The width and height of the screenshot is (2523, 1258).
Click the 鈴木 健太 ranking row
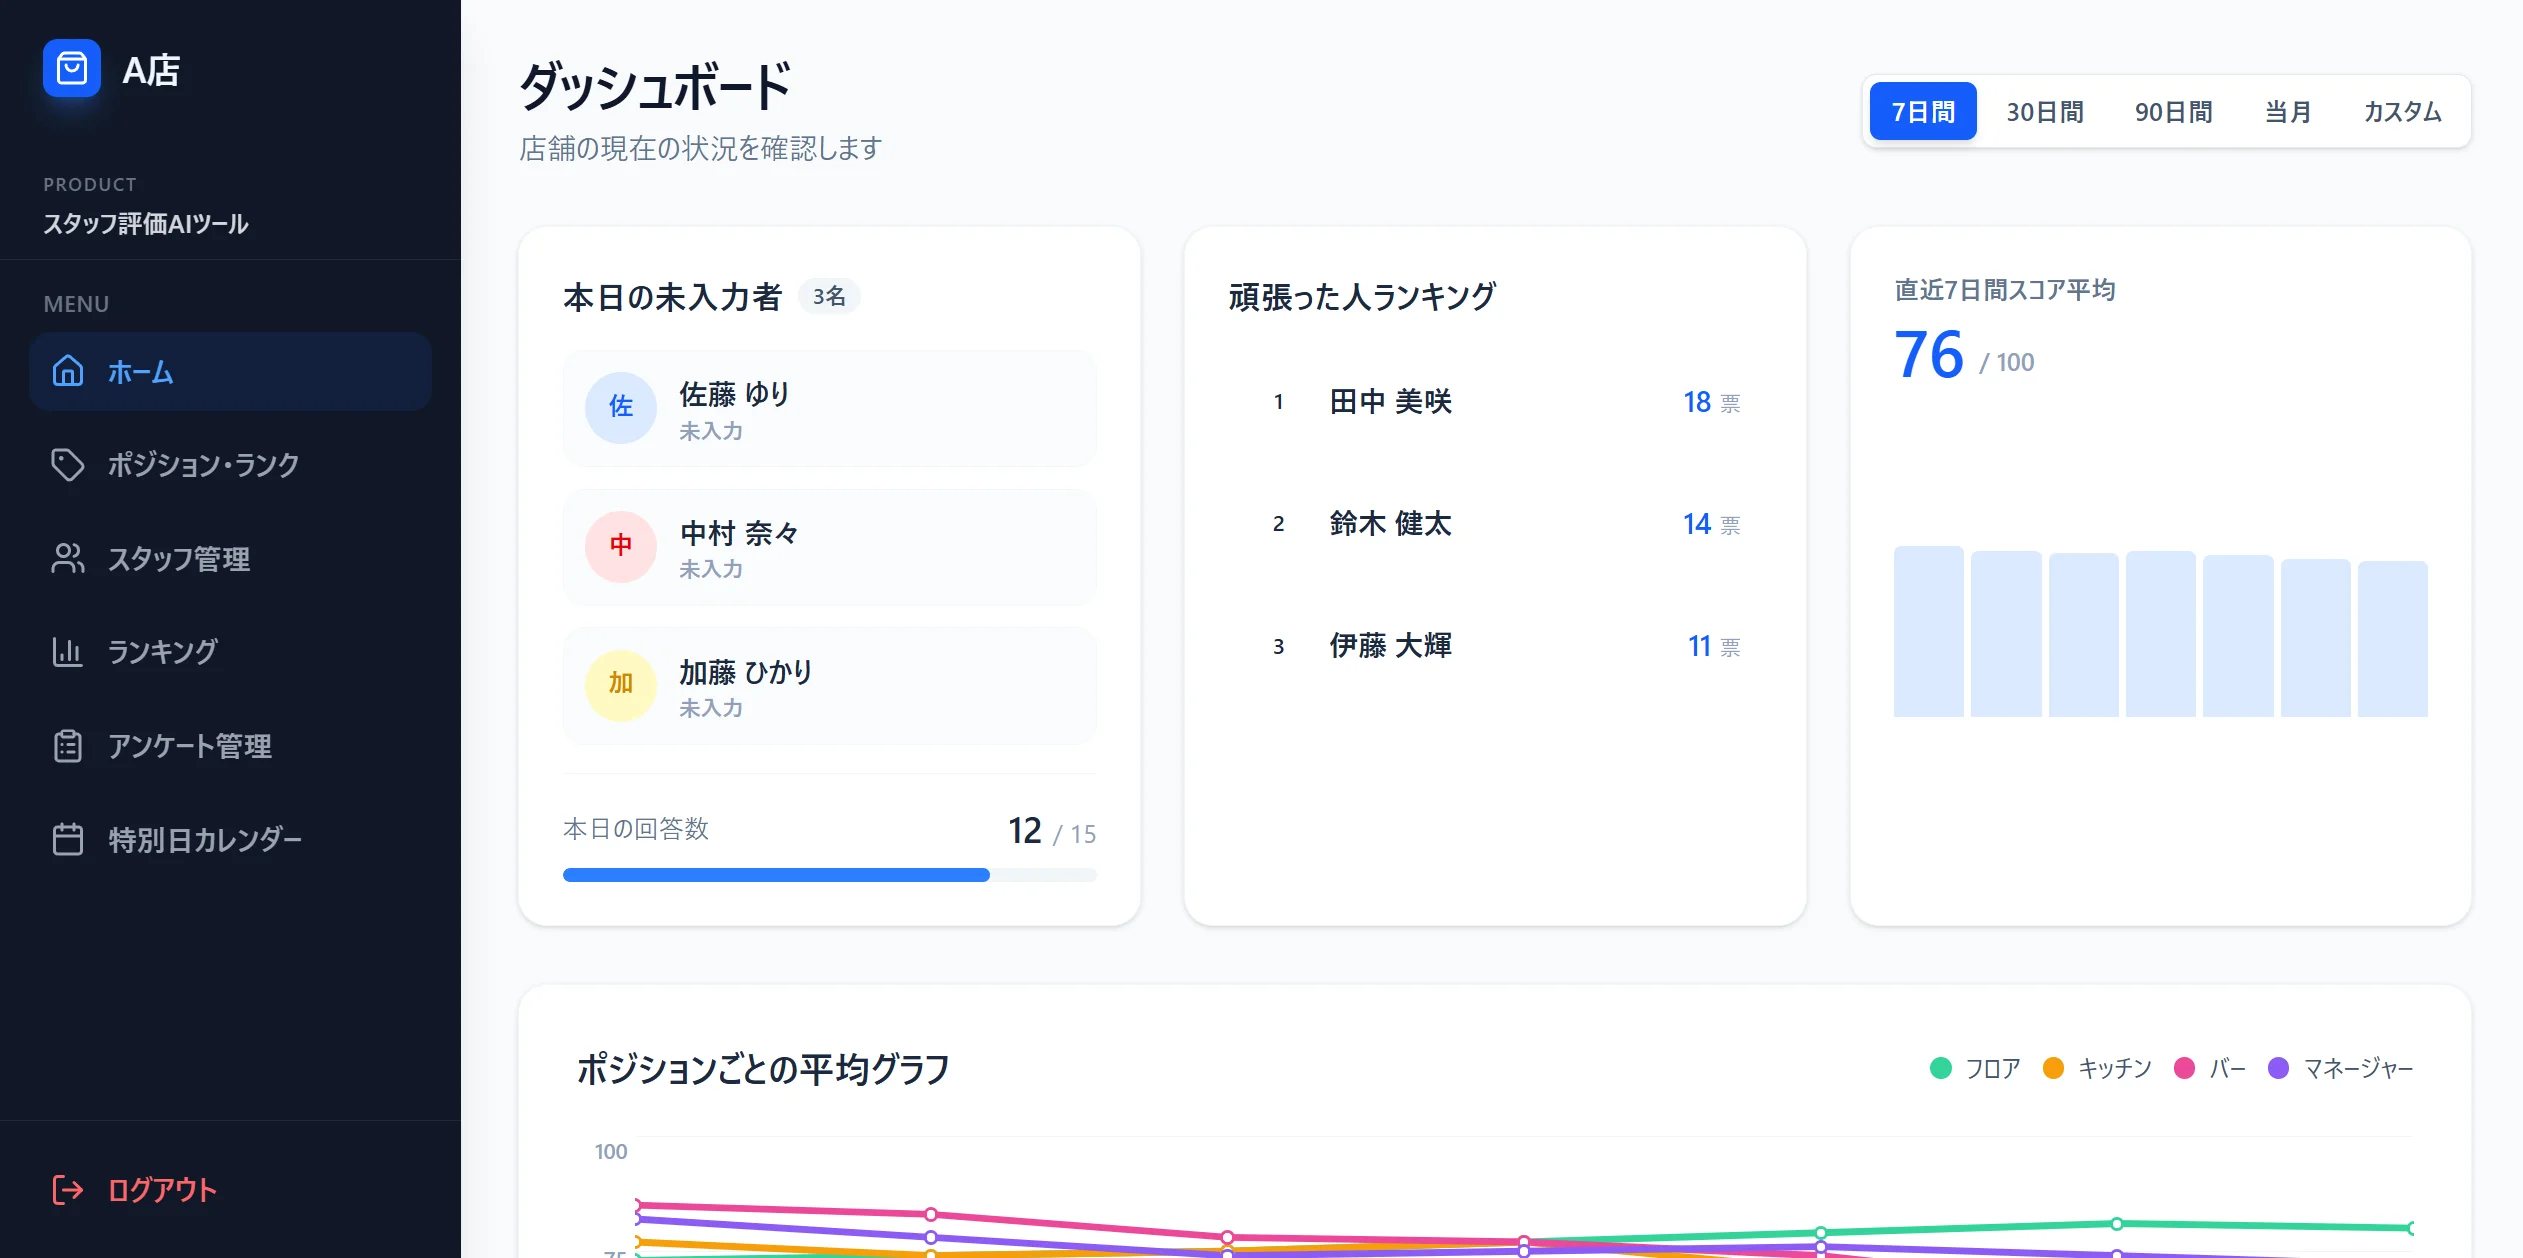[1494, 524]
